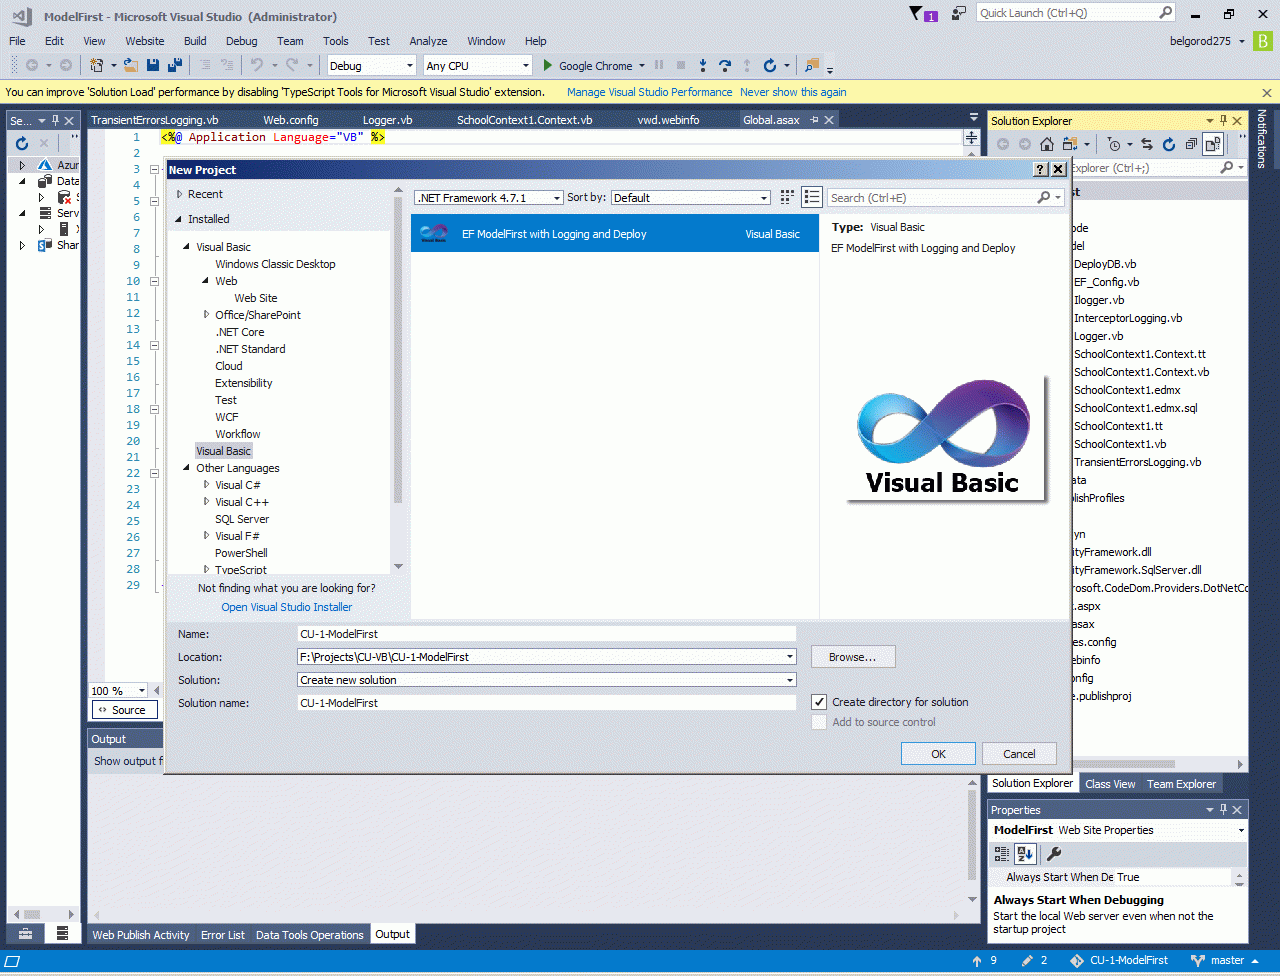Click the help question mark in New Project dialog
Image resolution: width=1280 pixels, height=976 pixels.
click(x=1040, y=170)
